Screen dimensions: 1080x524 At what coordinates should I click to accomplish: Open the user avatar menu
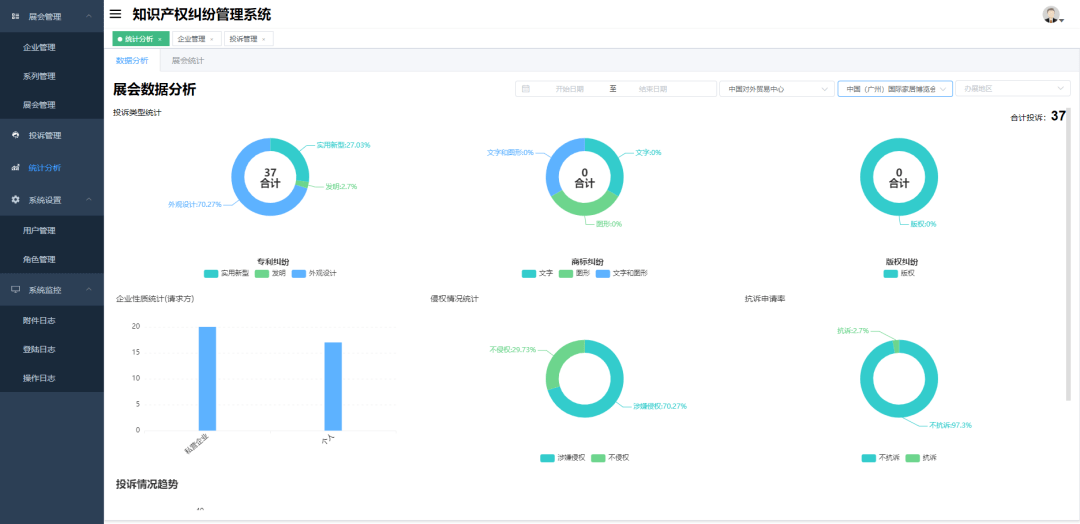1052,14
